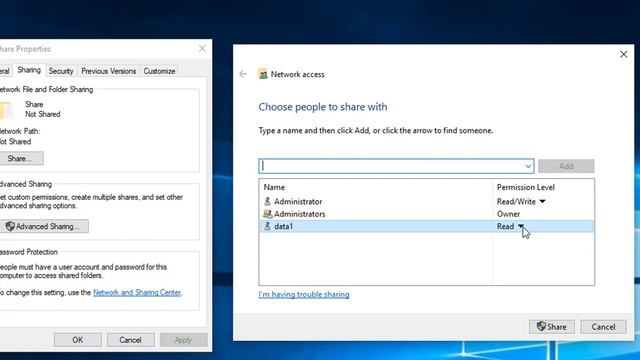Click the data1 user icon
Image resolution: width=640 pixels, height=360 pixels.
coord(267,226)
